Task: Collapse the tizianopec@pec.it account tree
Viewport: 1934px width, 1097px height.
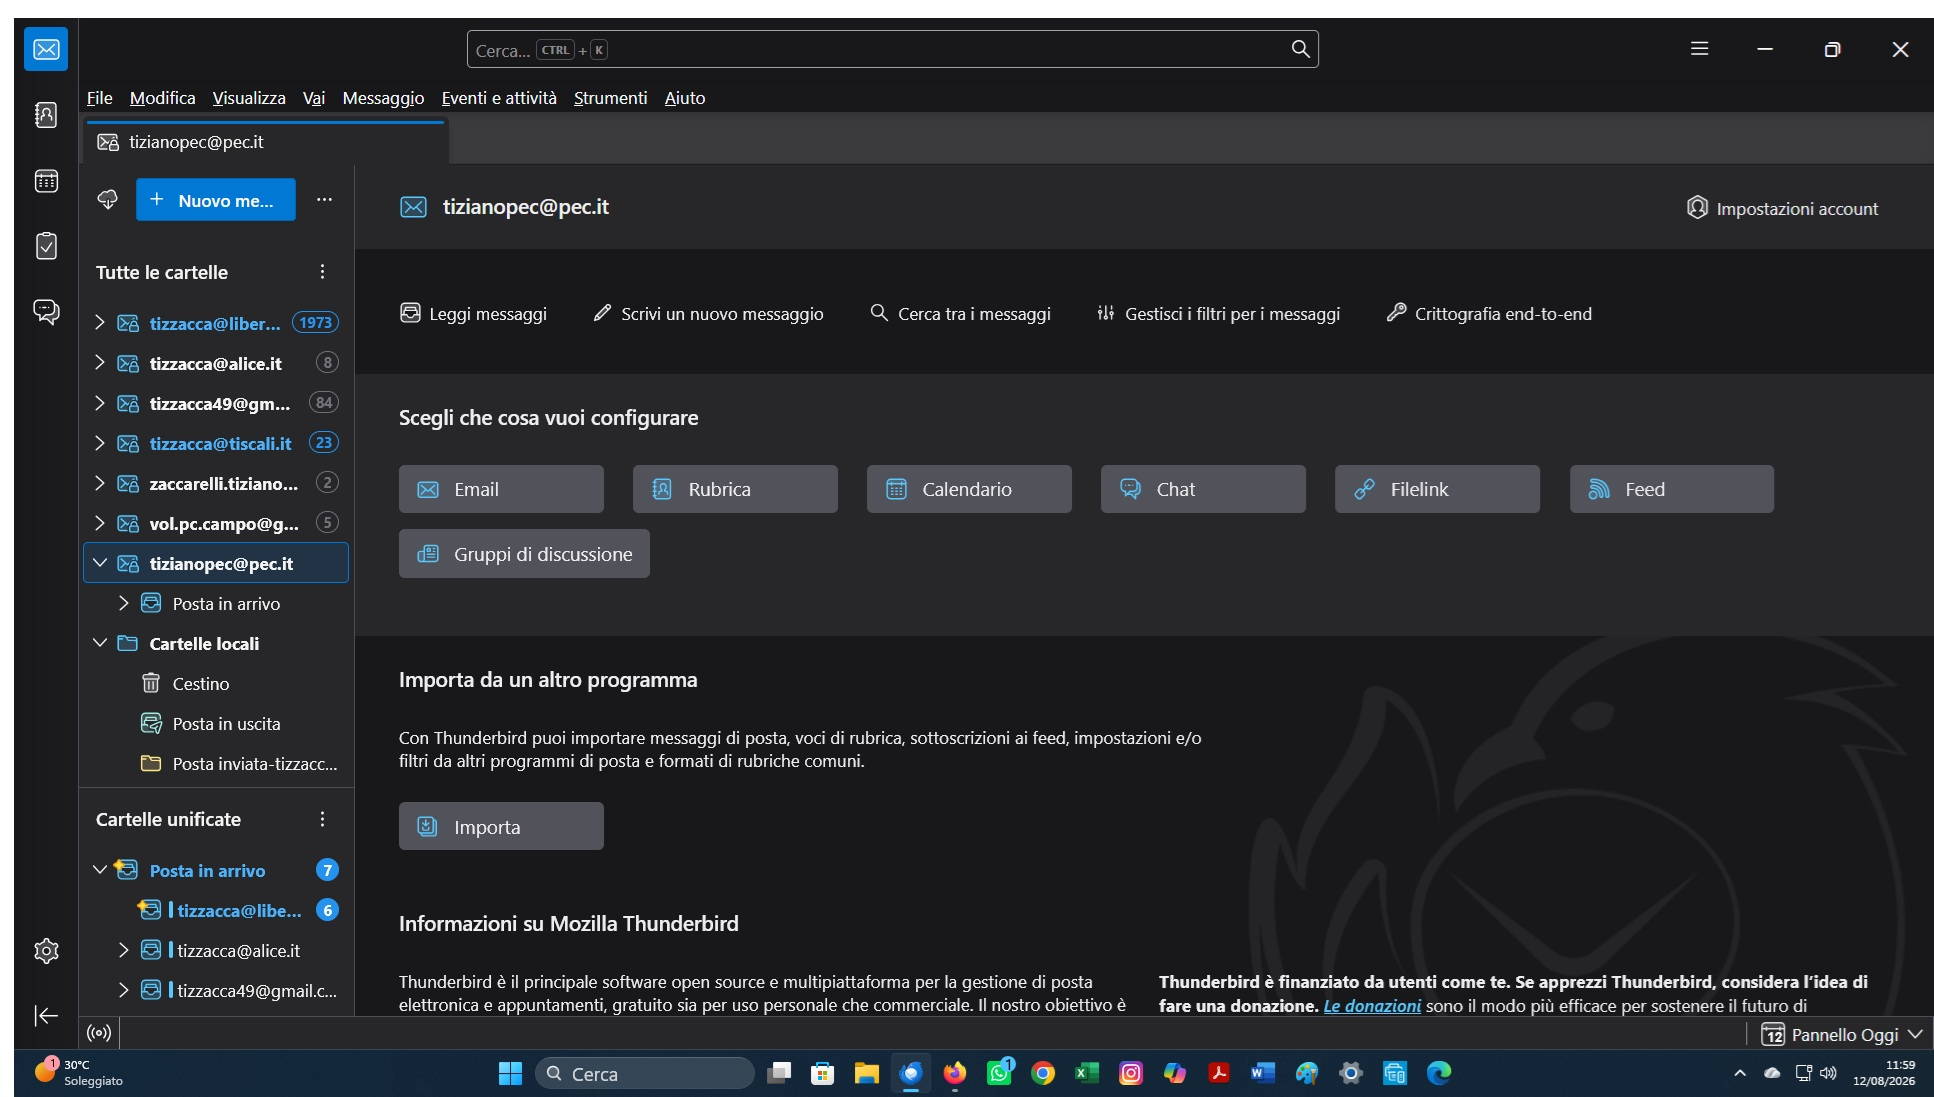Action: [x=99, y=563]
